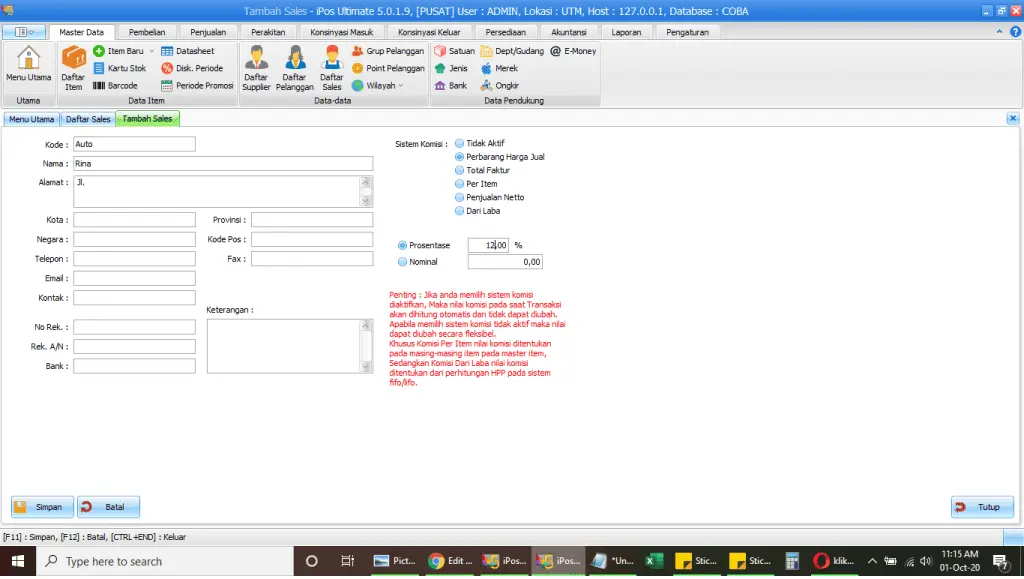
Task: Click Windows Start button
Action: click(18, 561)
